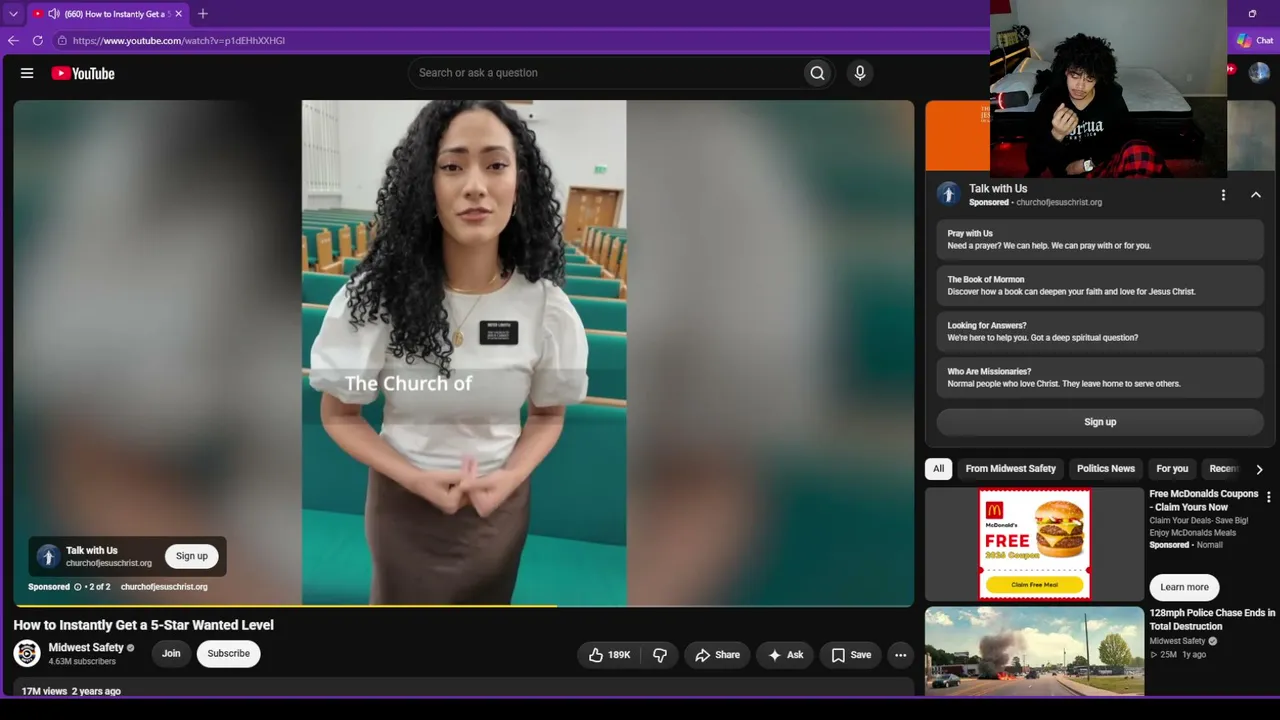Join the Midwest Safety channel
The image size is (1280, 720).
[x=171, y=654]
